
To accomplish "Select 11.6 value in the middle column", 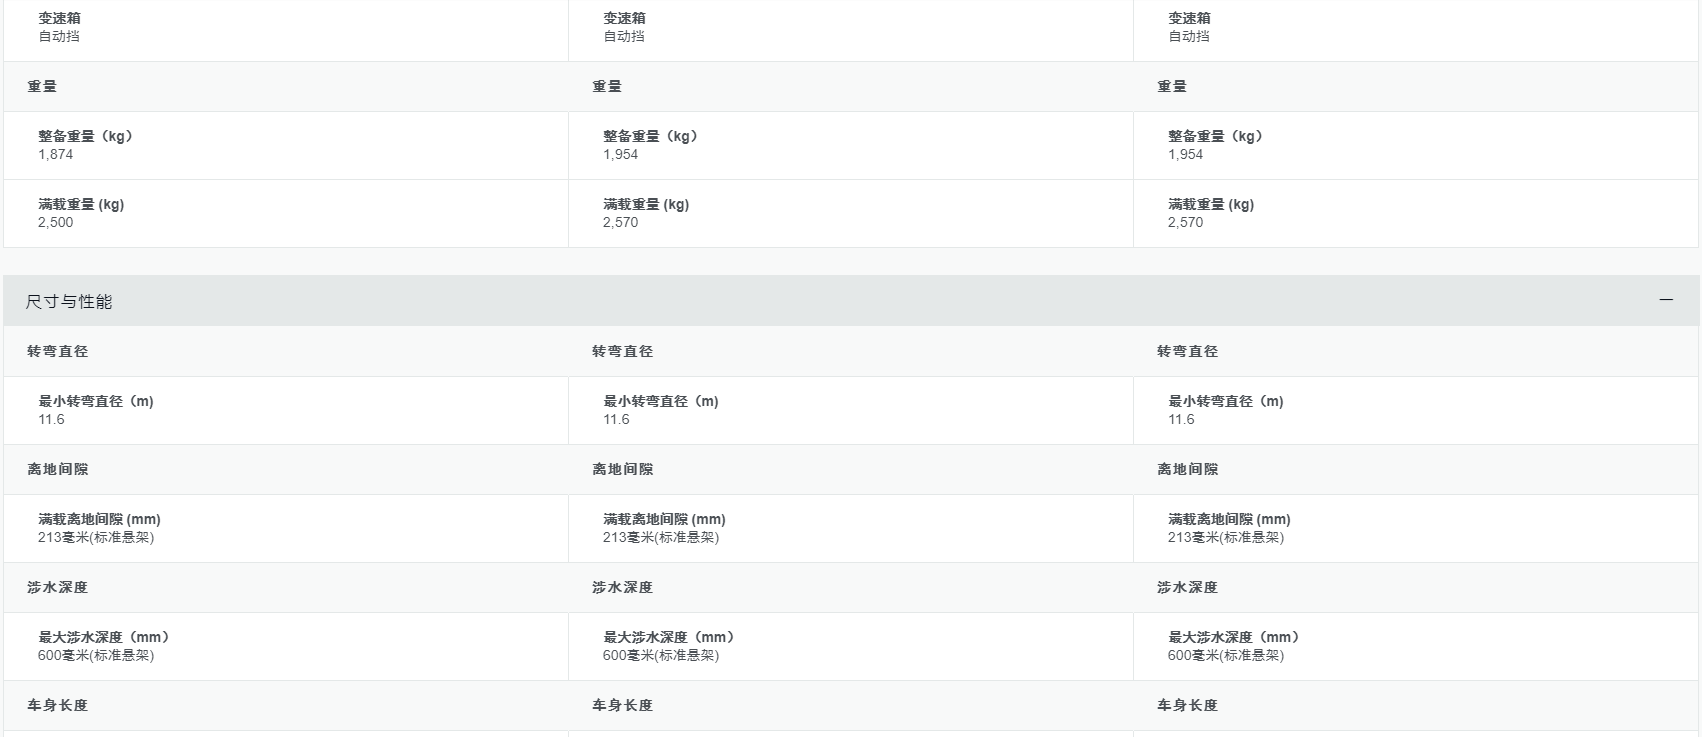I will click(617, 419).
